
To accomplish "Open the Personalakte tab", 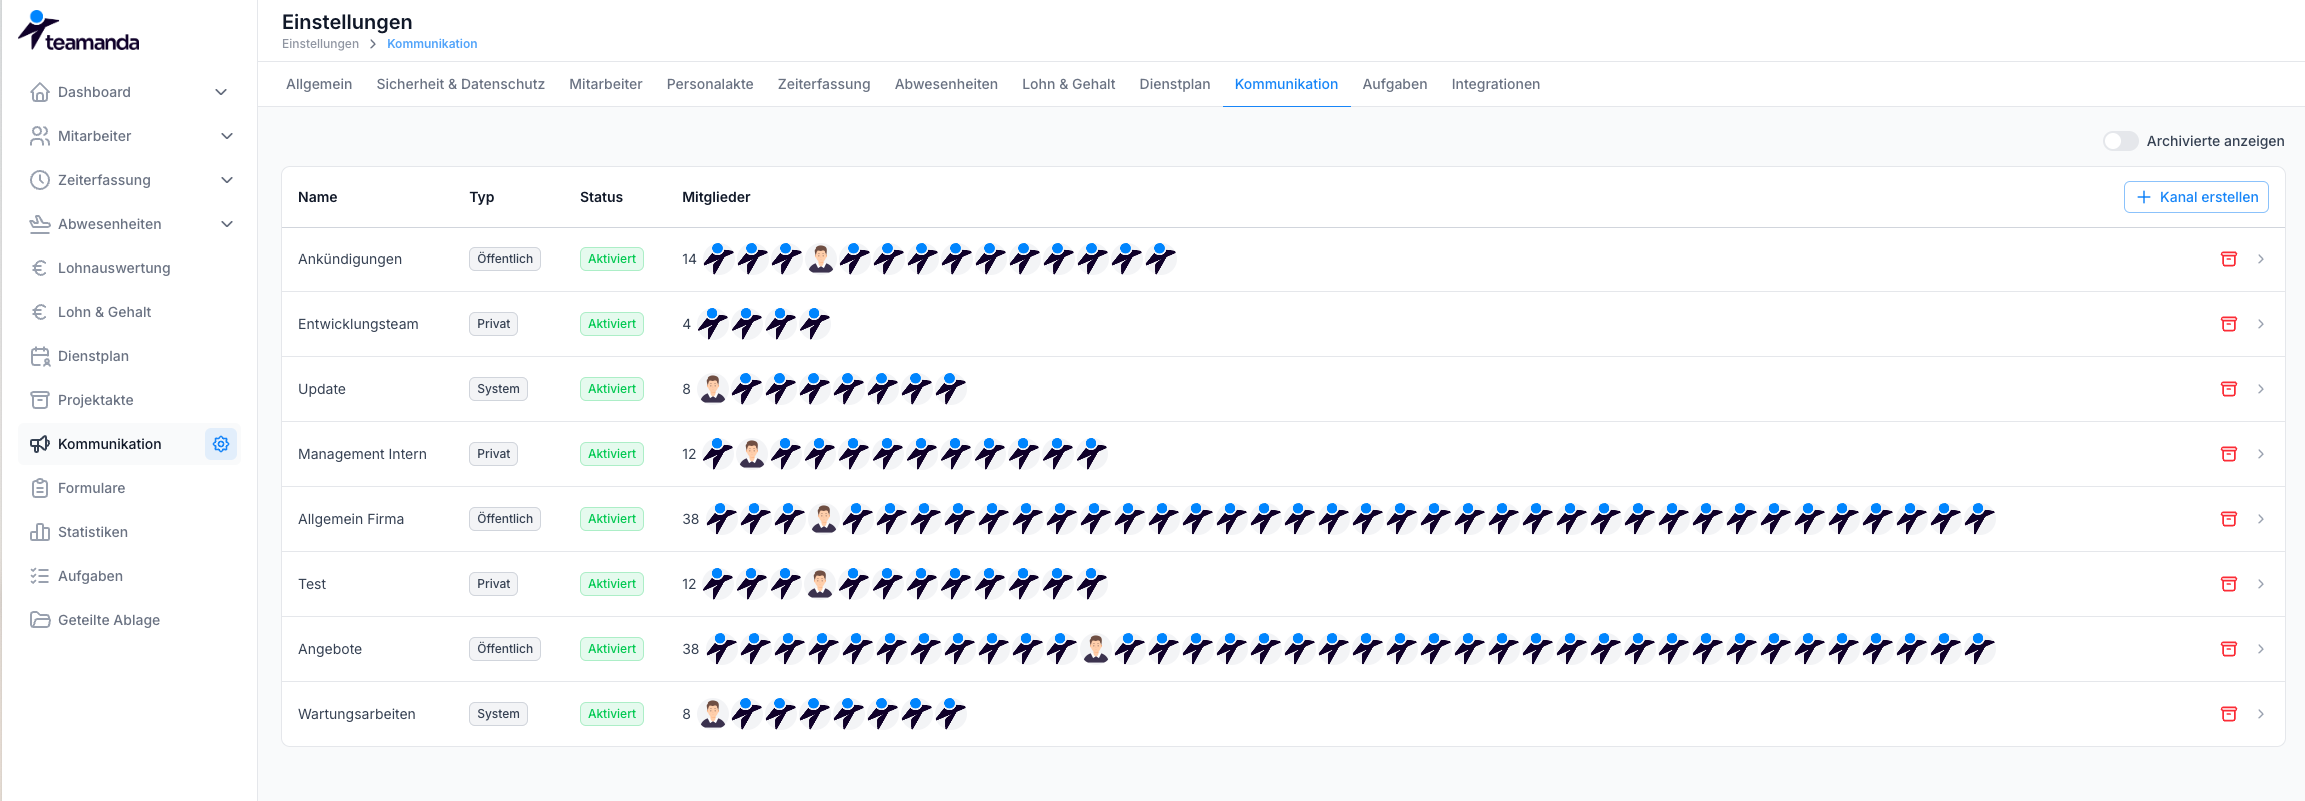I will (710, 84).
